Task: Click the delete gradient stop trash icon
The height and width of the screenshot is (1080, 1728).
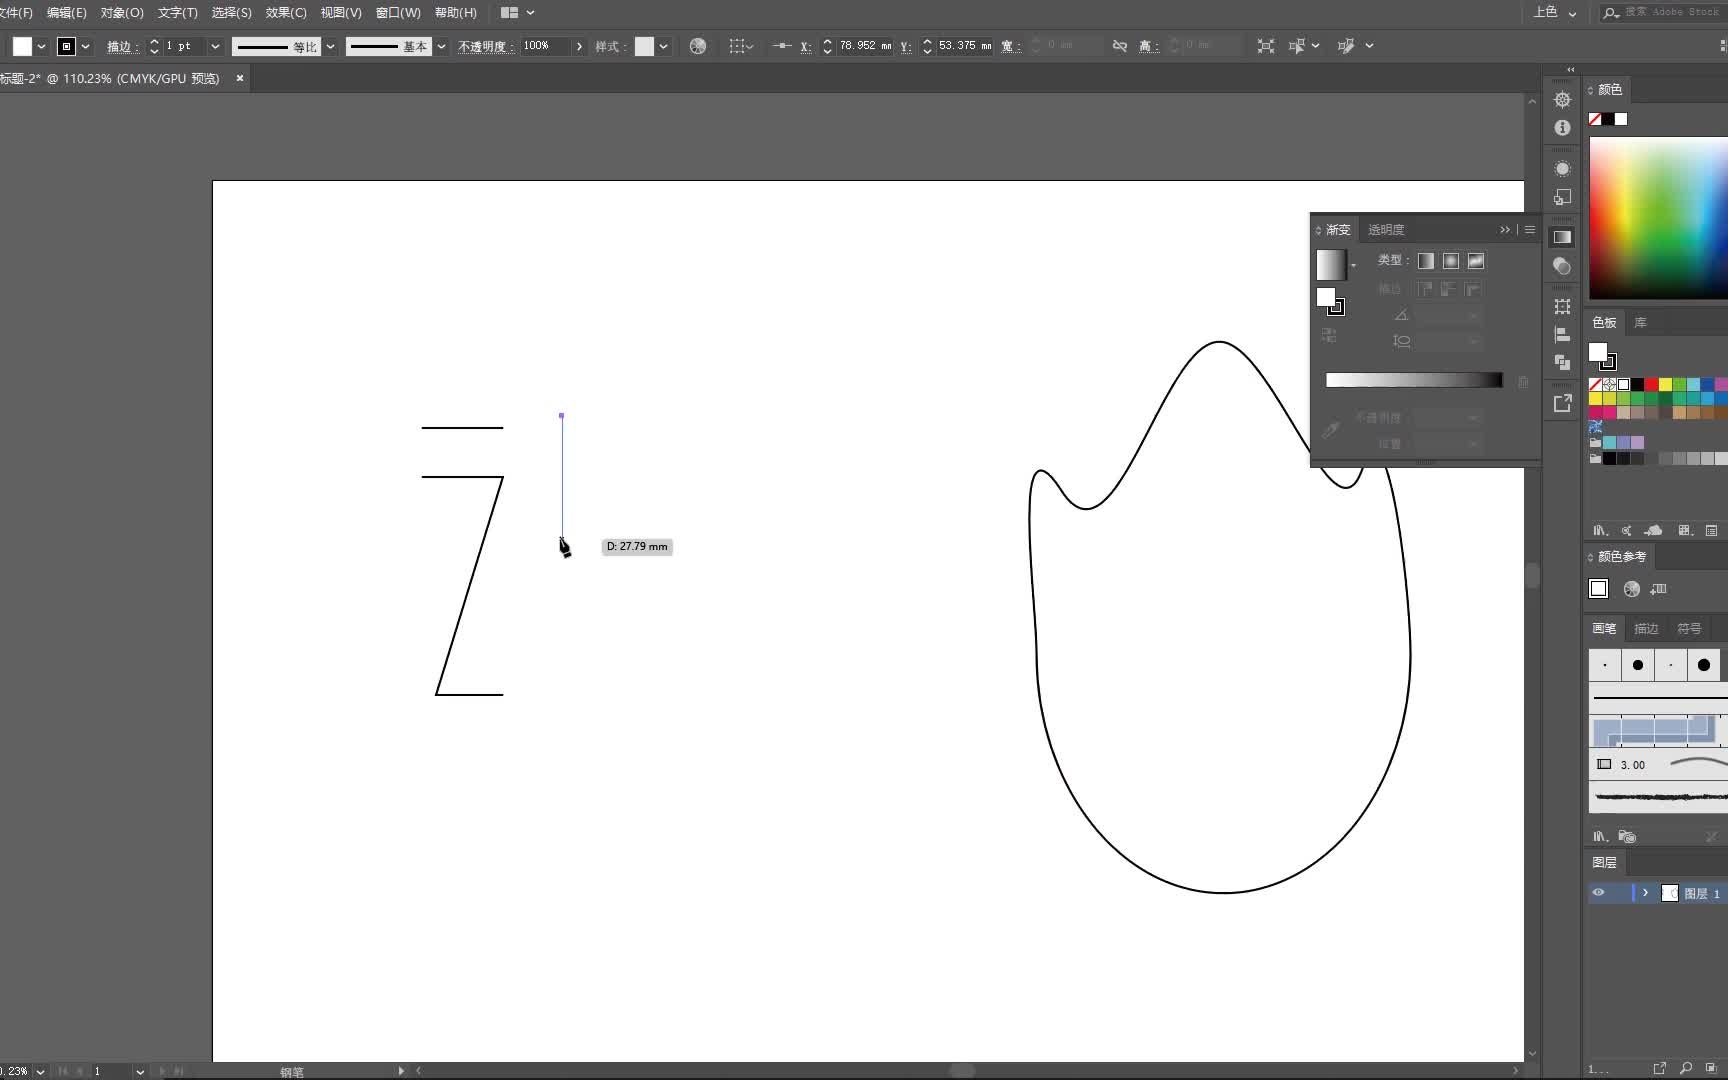Action: [1523, 382]
